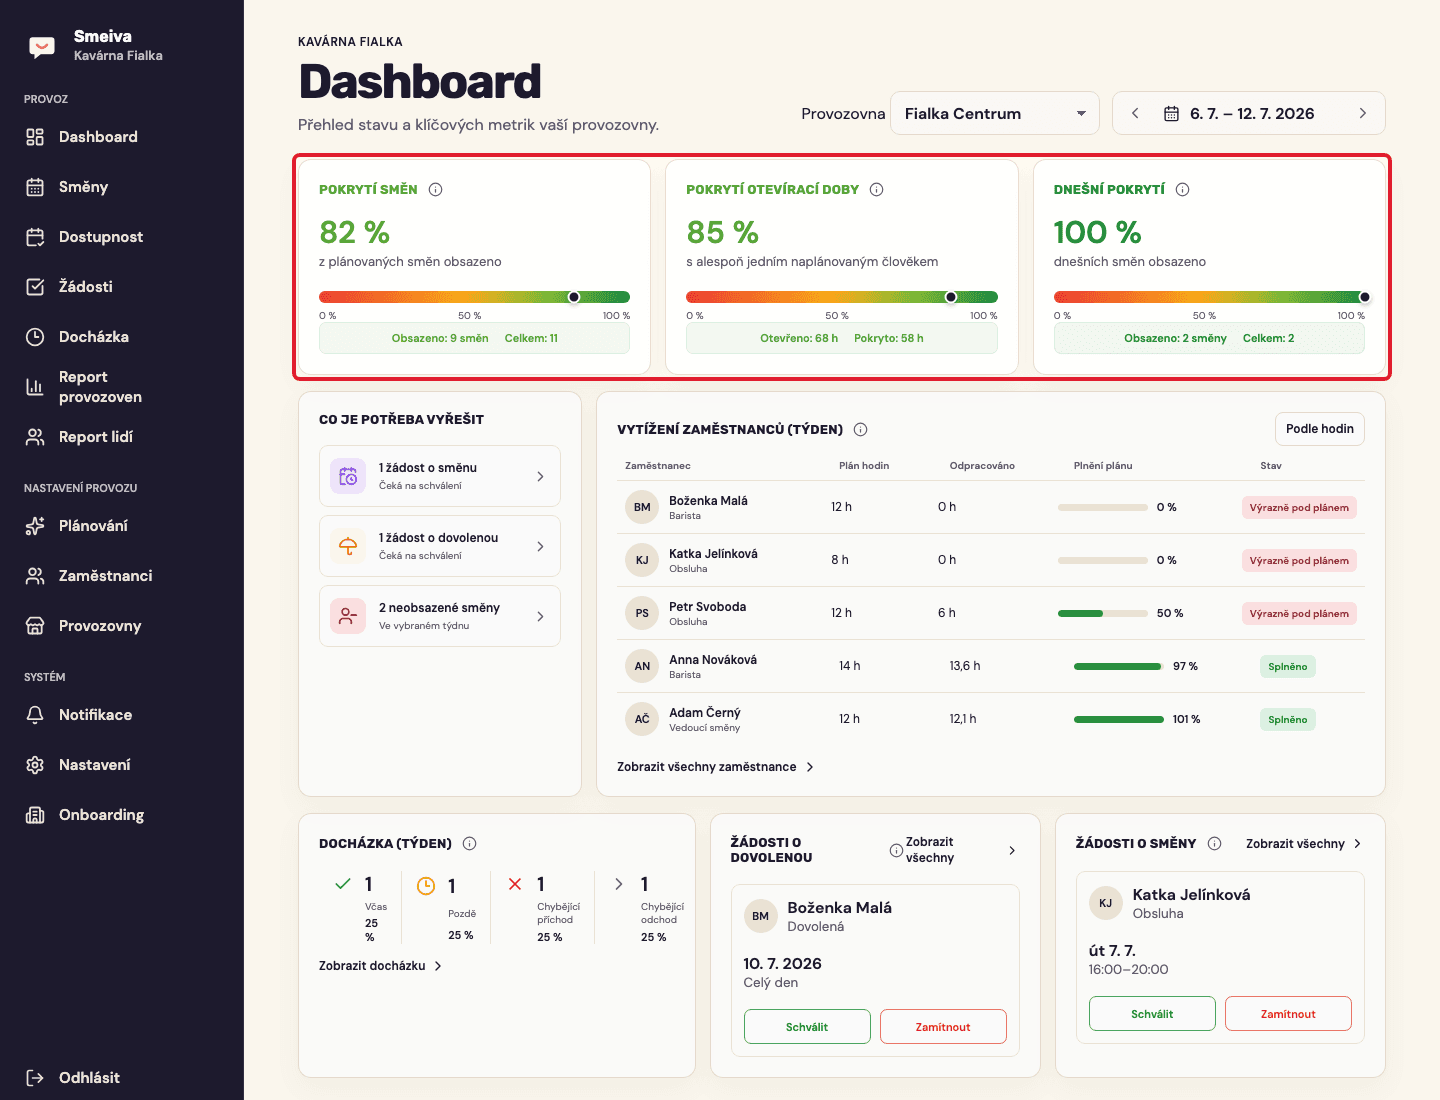
Task: Click Boženka Malá's Výrazně pod plánem badge
Action: click(x=1299, y=508)
